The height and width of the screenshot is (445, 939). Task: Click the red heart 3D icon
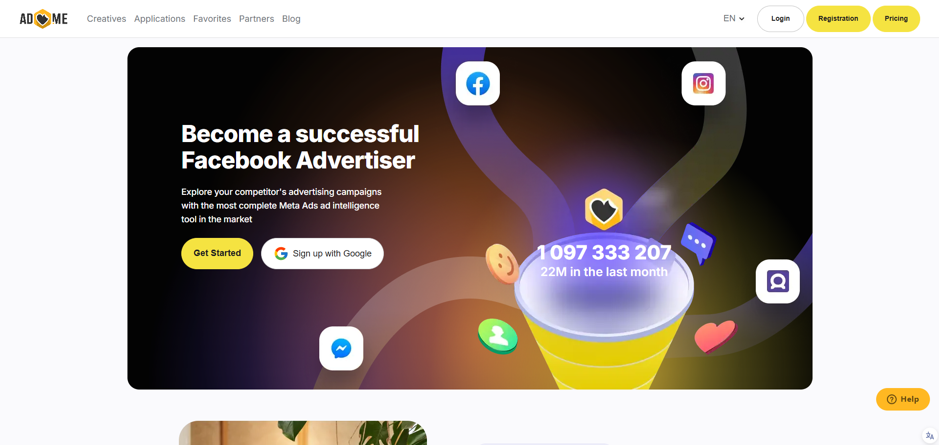point(715,335)
